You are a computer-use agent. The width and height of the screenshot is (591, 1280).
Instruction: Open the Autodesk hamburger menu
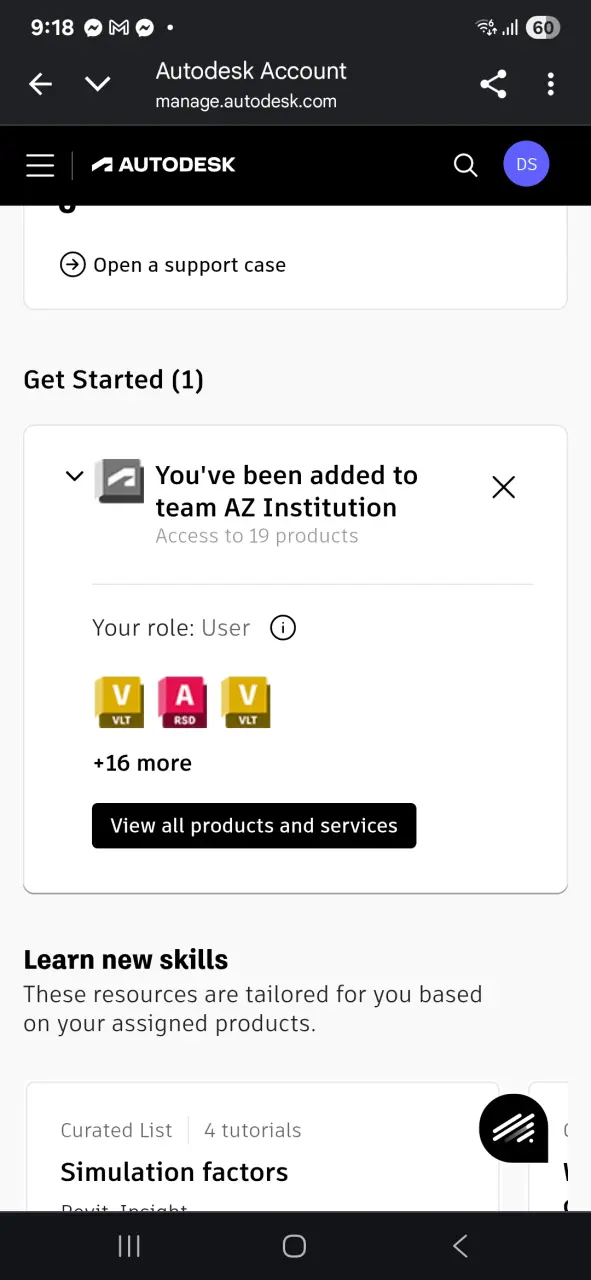tap(40, 165)
